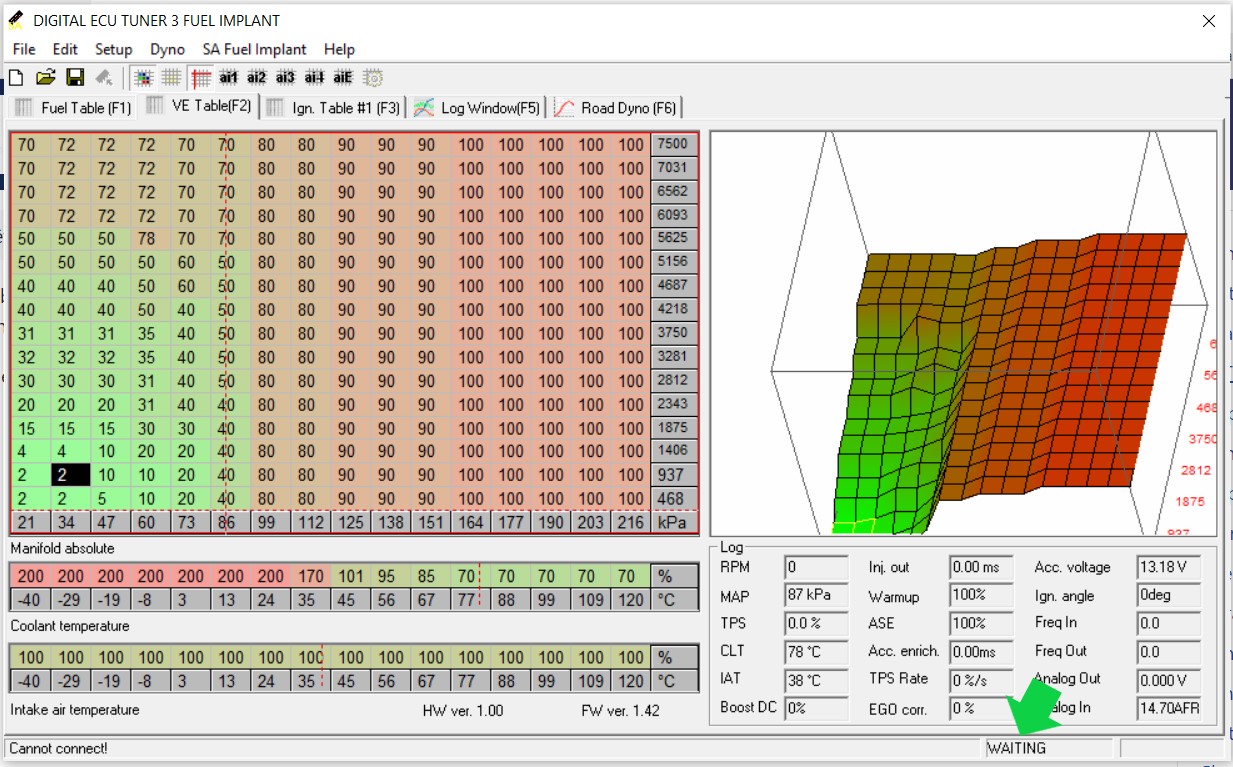Open the Setup menu
Image resolution: width=1233 pixels, height=767 pixels.
[x=114, y=49]
